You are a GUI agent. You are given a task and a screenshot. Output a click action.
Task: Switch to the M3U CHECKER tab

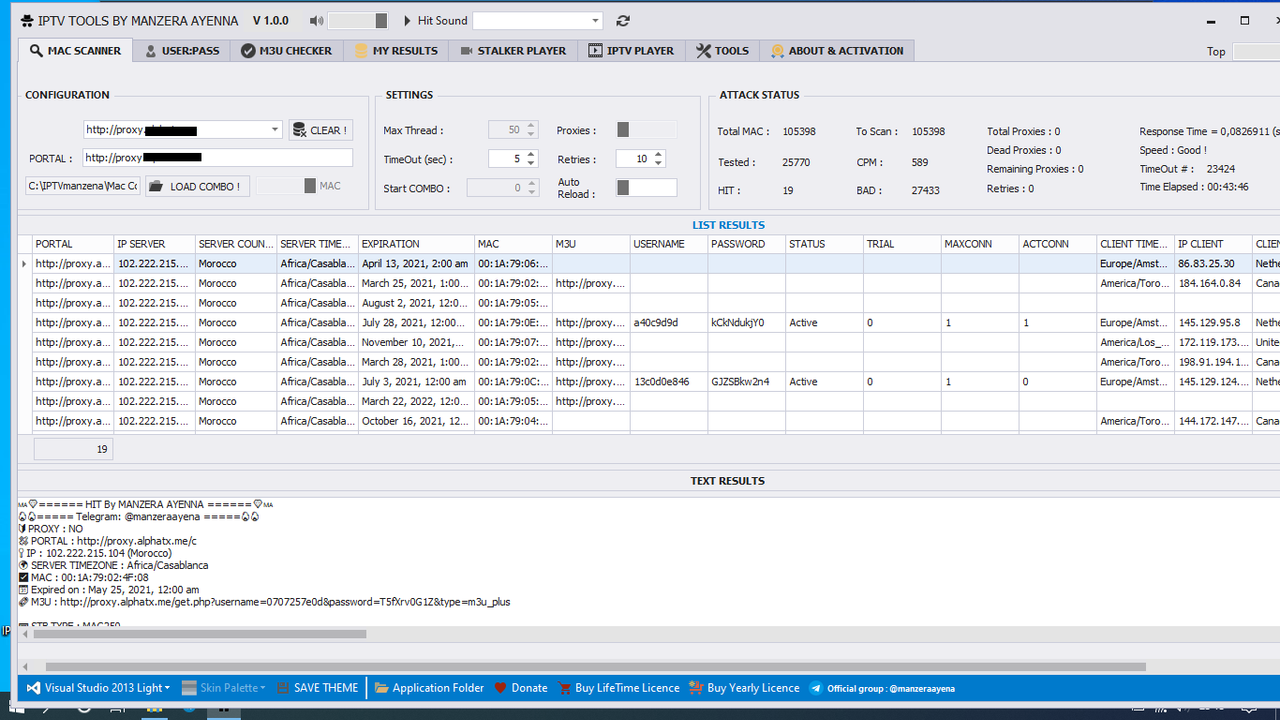coord(286,50)
